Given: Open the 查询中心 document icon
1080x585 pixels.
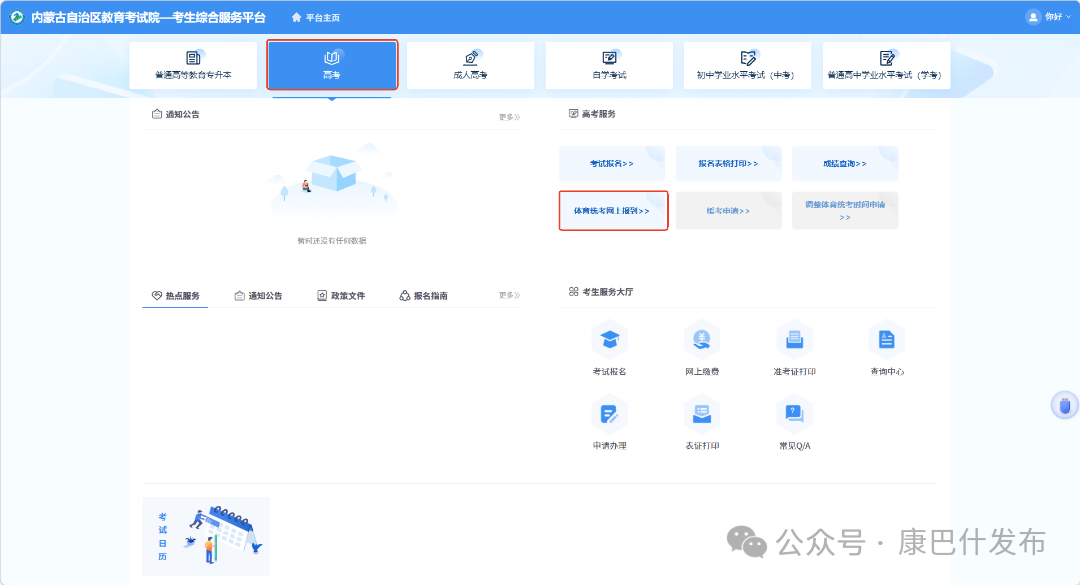Looking at the screenshot, I should pyautogui.click(x=886, y=340).
